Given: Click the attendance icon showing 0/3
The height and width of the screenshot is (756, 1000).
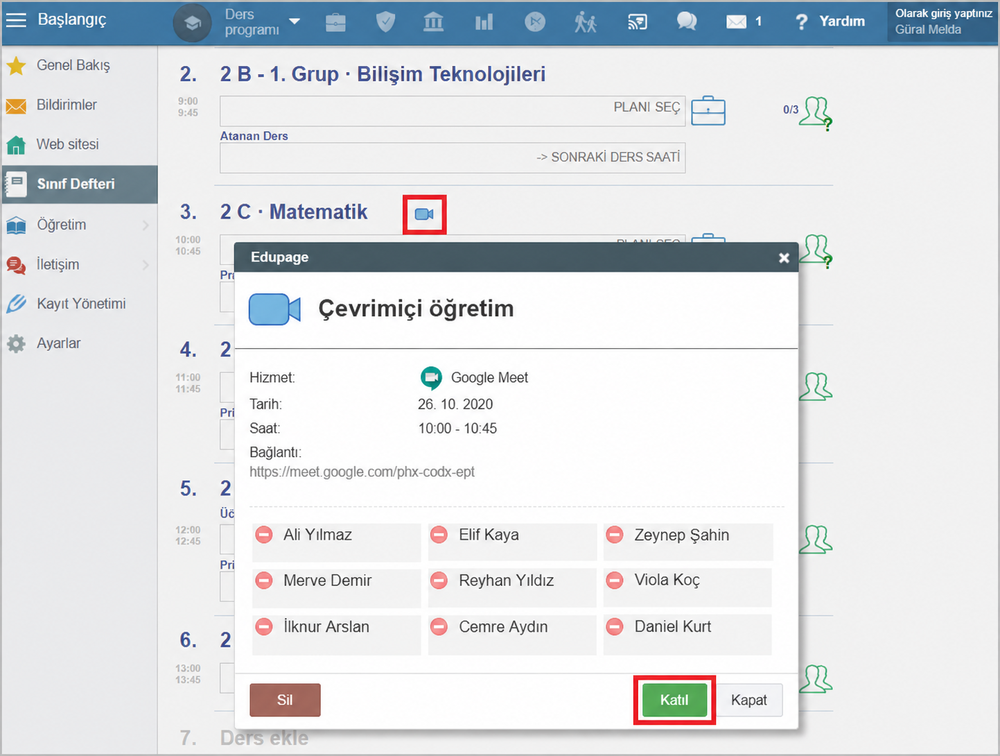Looking at the screenshot, I should coord(816,114).
